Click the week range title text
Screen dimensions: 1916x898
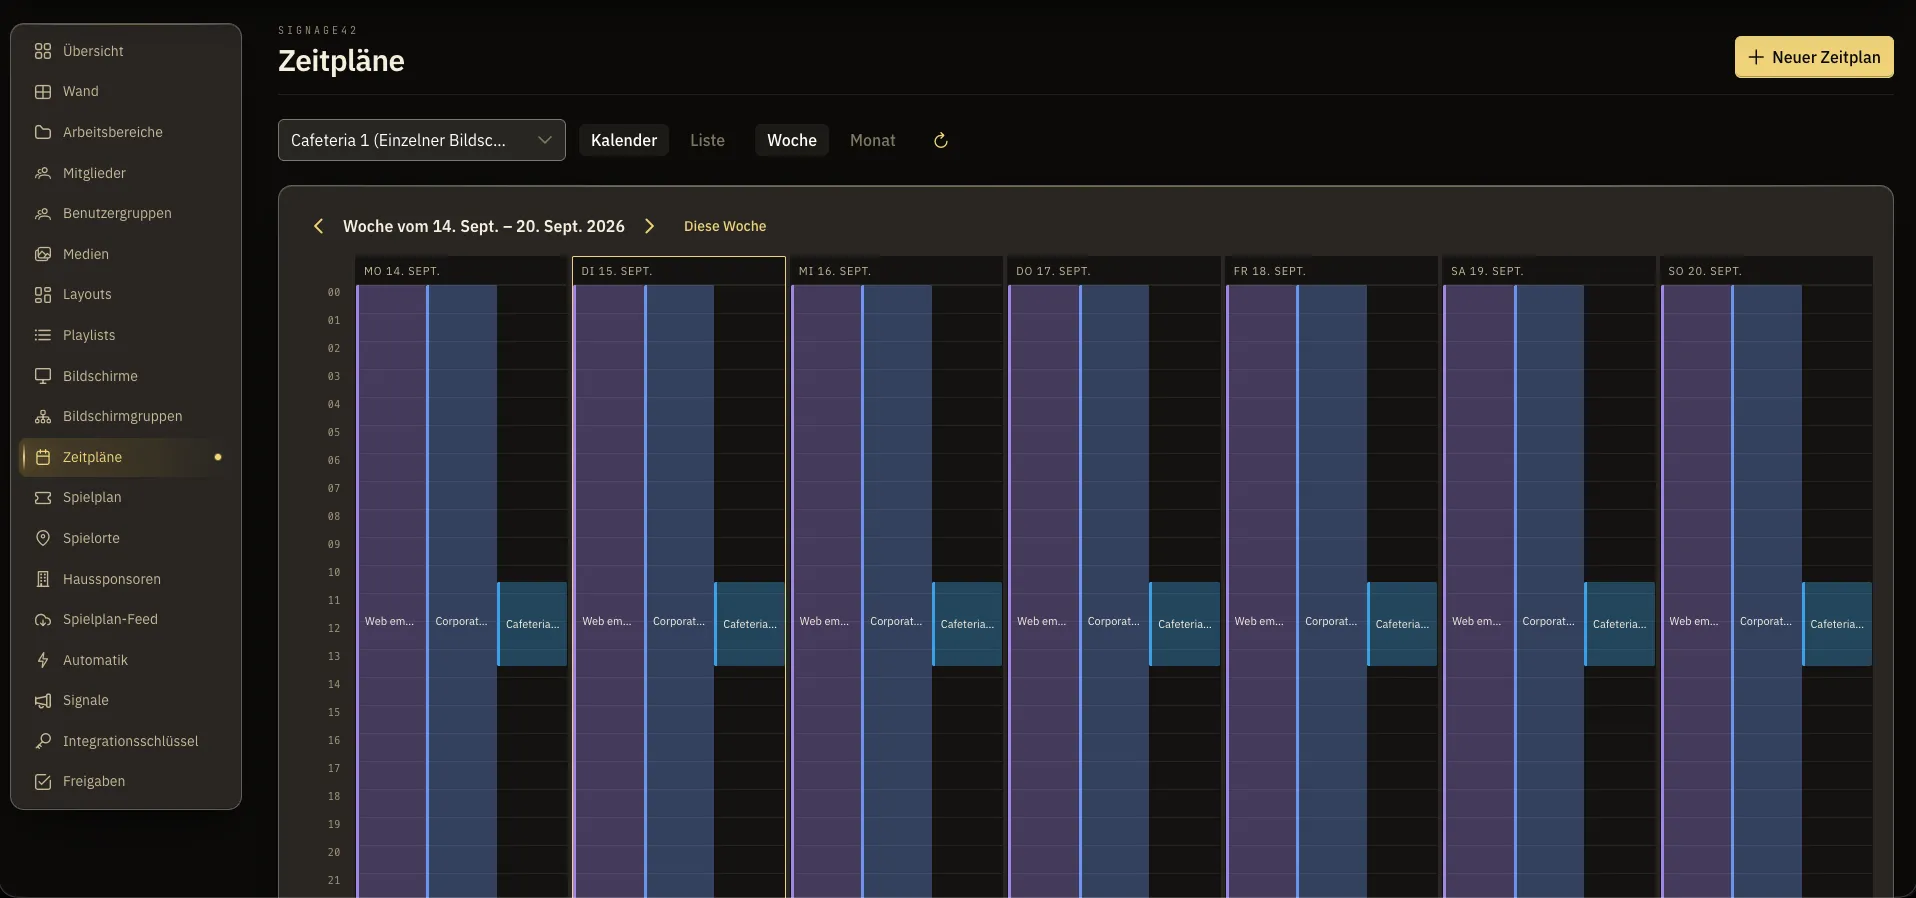pos(484,226)
